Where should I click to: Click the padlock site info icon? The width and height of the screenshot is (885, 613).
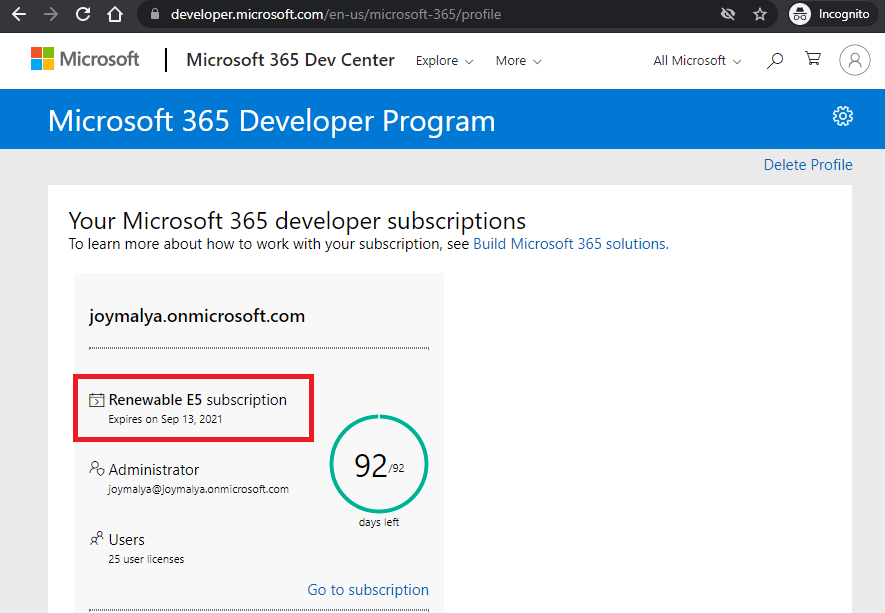[x=155, y=14]
